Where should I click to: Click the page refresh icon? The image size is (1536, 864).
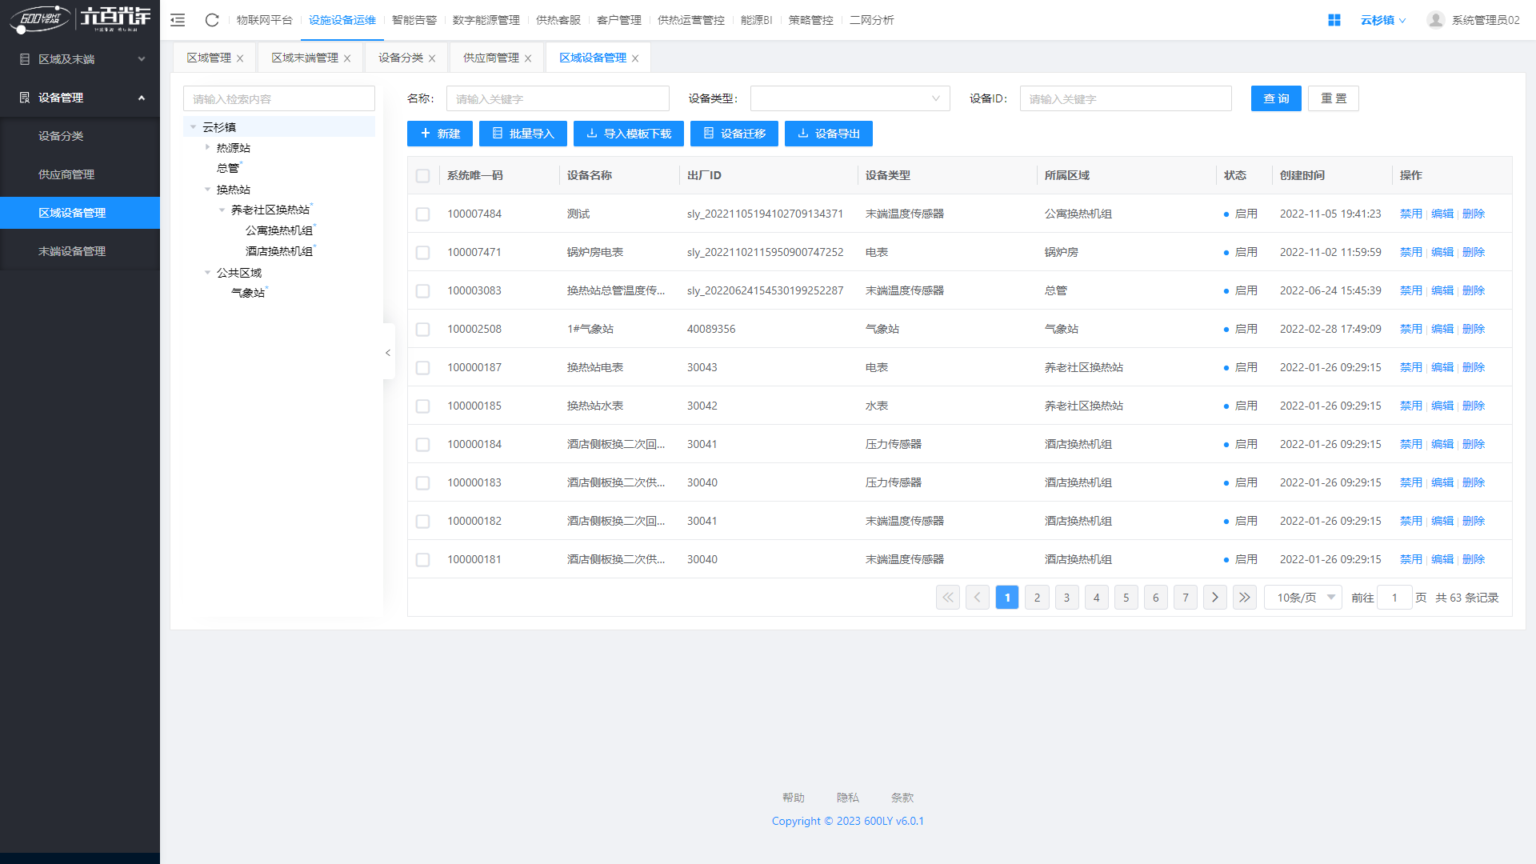pyautogui.click(x=212, y=20)
